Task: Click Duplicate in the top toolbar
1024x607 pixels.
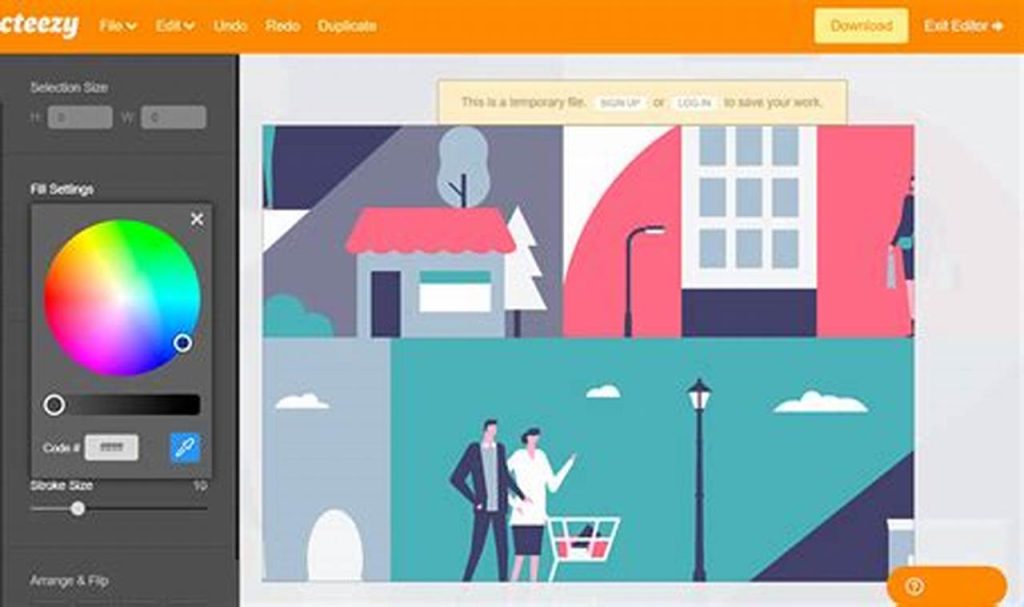Action: coord(347,26)
